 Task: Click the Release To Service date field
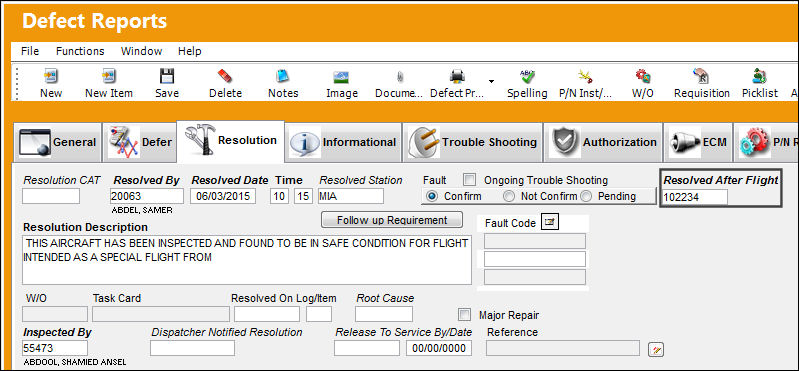tap(439, 348)
